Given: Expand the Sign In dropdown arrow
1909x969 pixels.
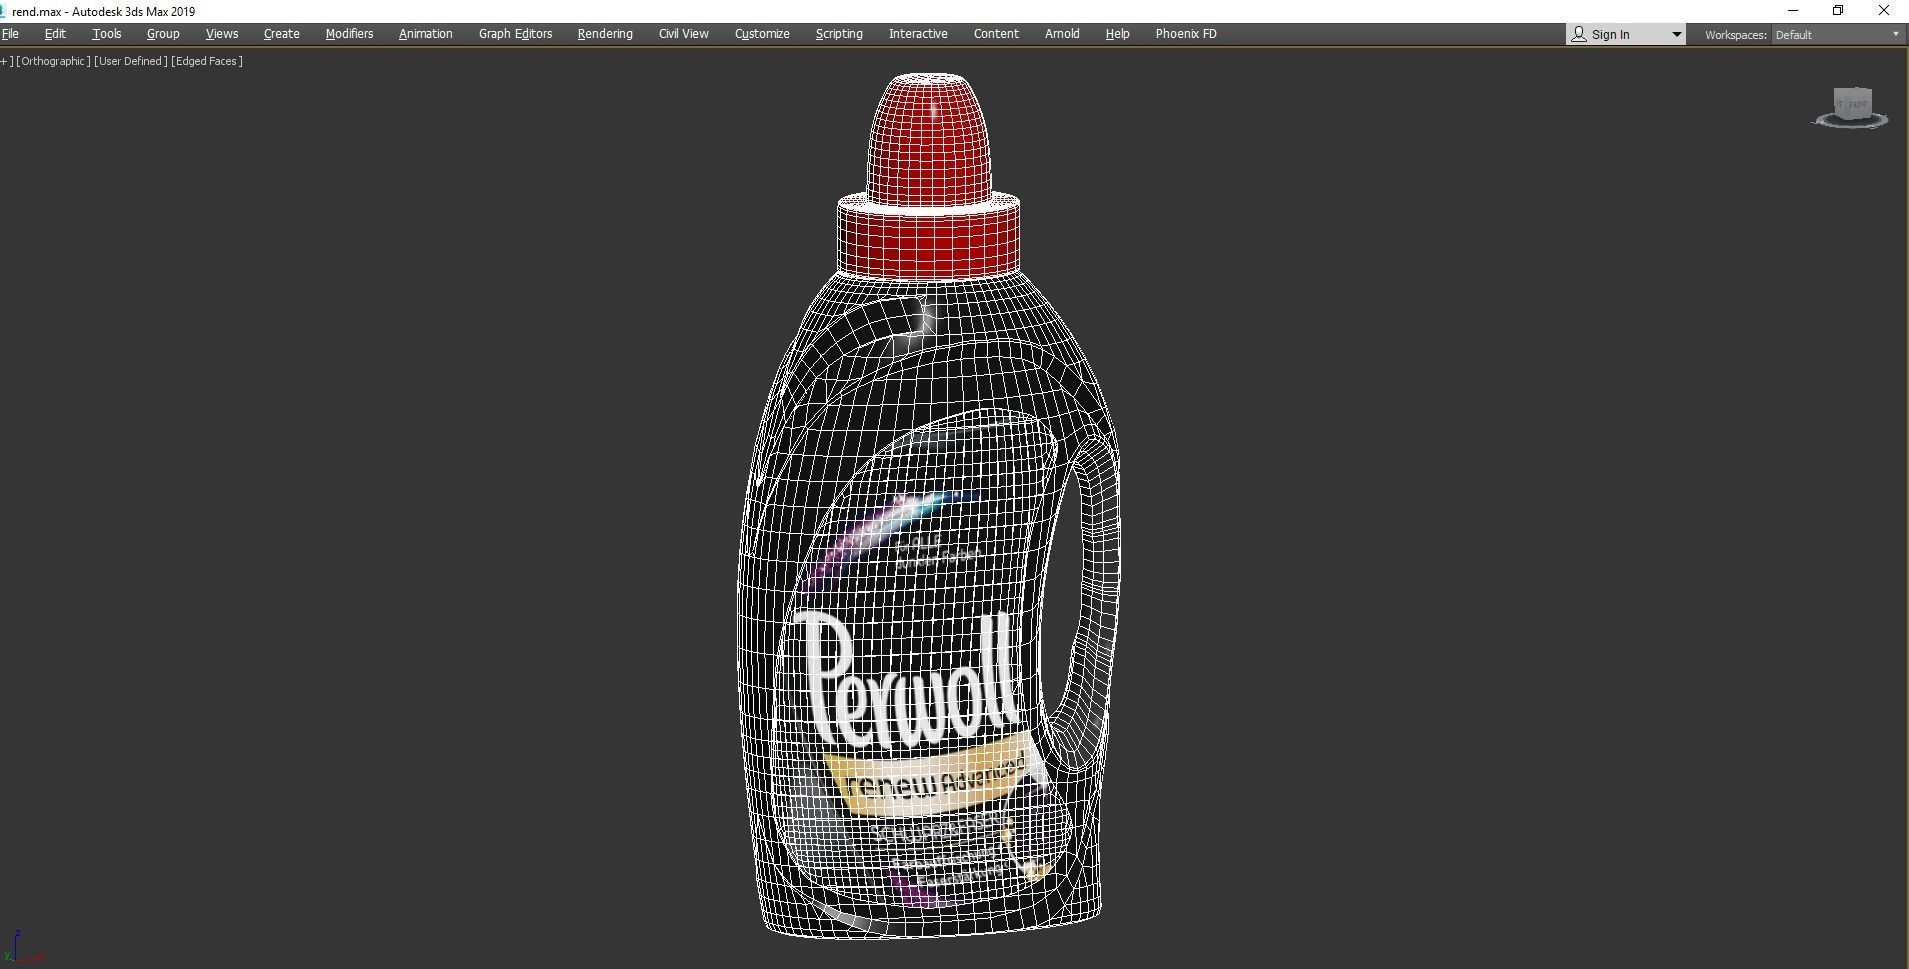Looking at the screenshot, I should (1677, 35).
